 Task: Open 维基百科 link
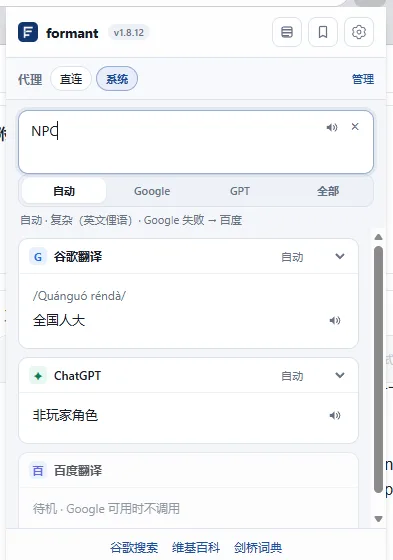(196, 548)
